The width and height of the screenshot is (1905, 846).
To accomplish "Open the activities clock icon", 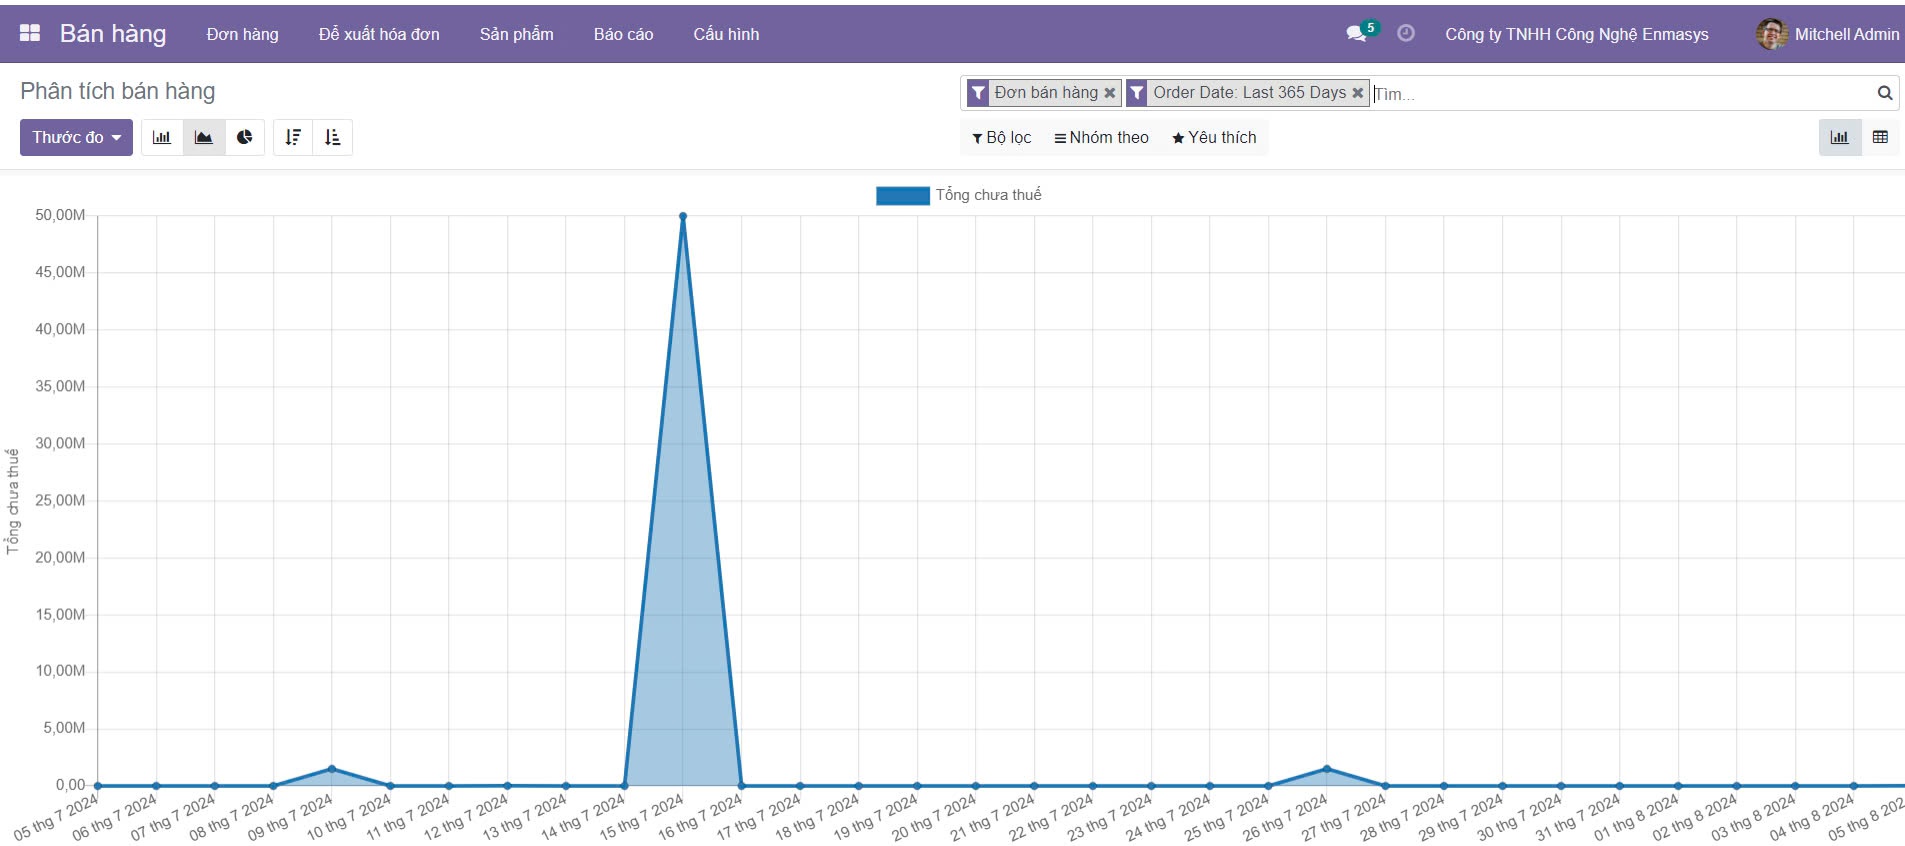I will click(1405, 34).
